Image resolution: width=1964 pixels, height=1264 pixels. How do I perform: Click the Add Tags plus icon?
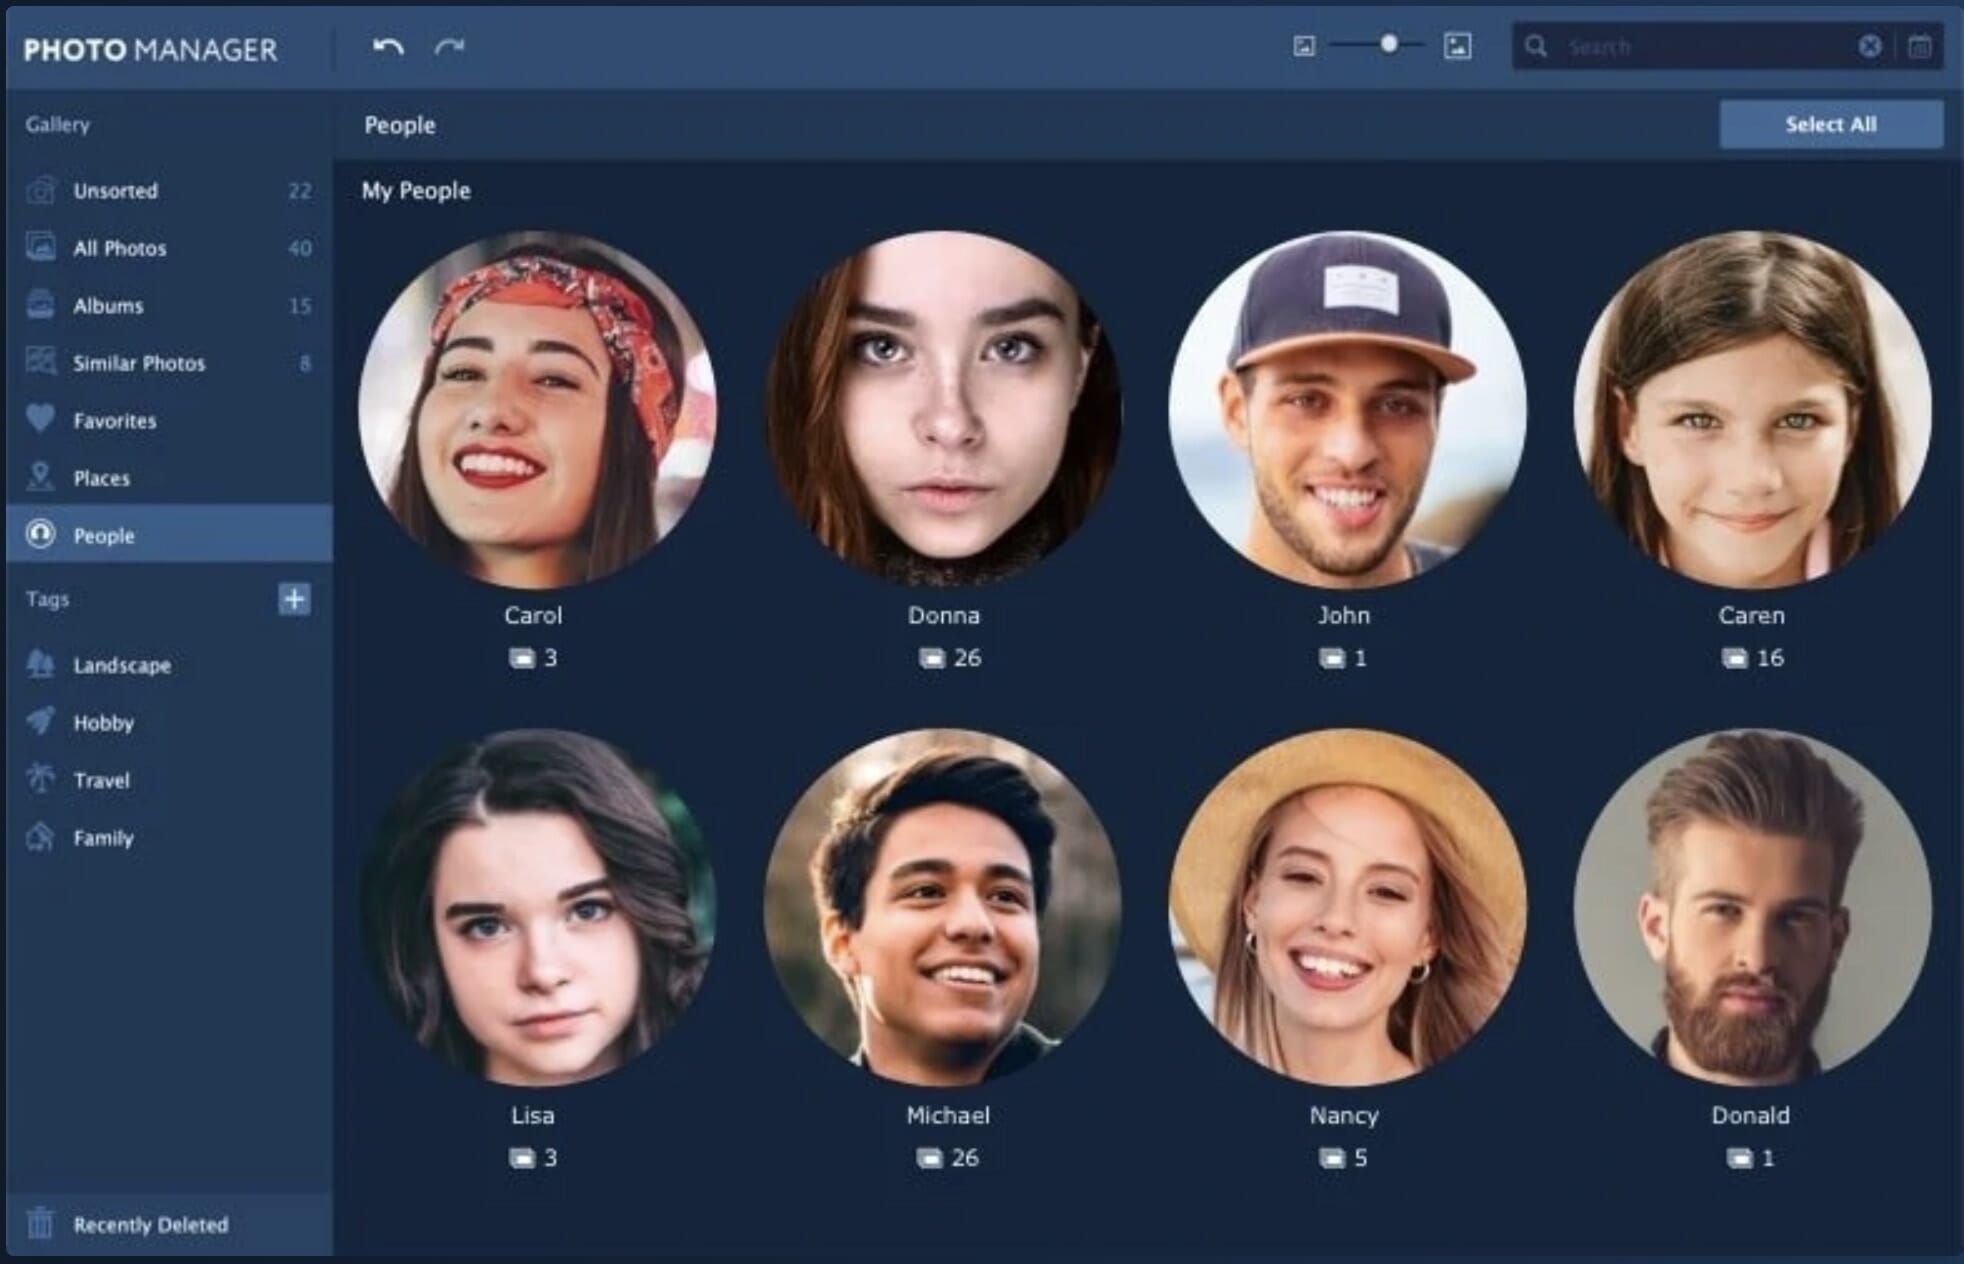click(x=293, y=598)
